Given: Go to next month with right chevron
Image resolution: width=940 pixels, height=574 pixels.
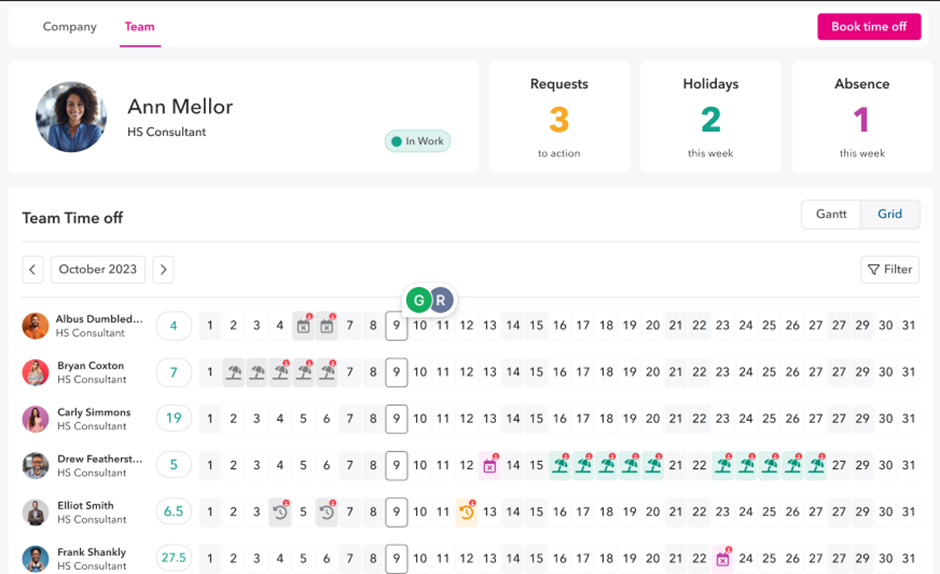Looking at the screenshot, I should [x=163, y=269].
